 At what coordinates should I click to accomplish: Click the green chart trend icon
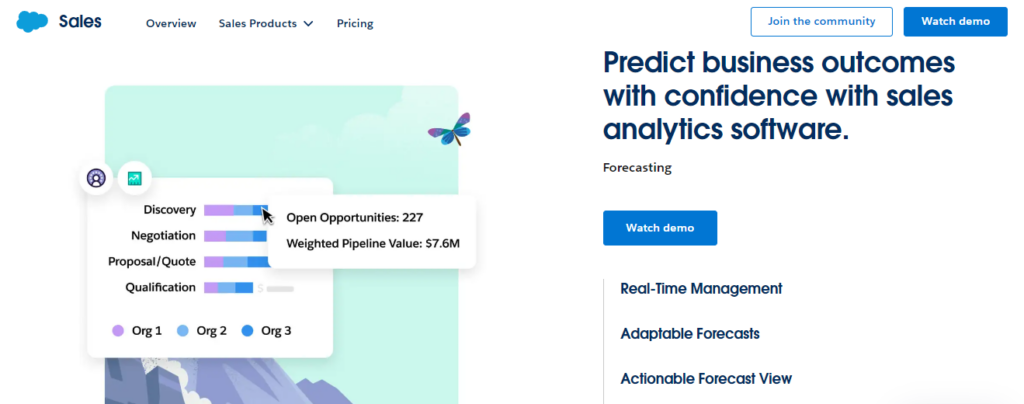coord(134,179)
